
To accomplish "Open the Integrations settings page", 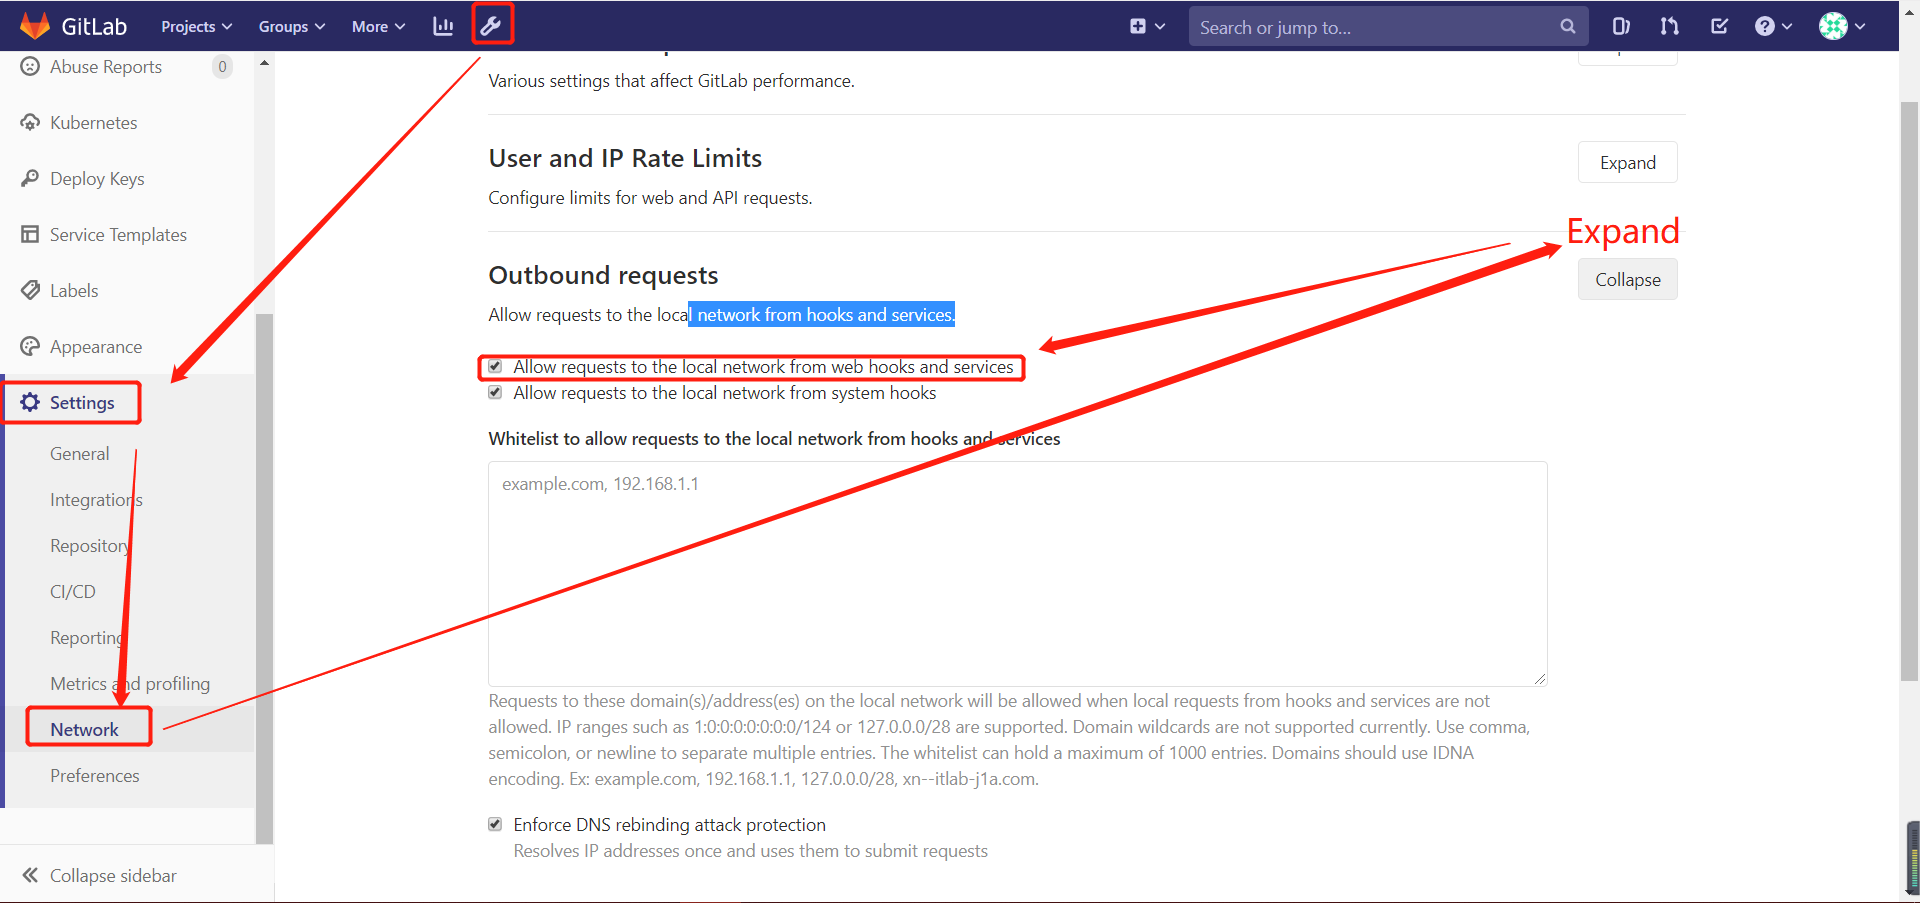I will pyautogui.click(x=96, y=500).
